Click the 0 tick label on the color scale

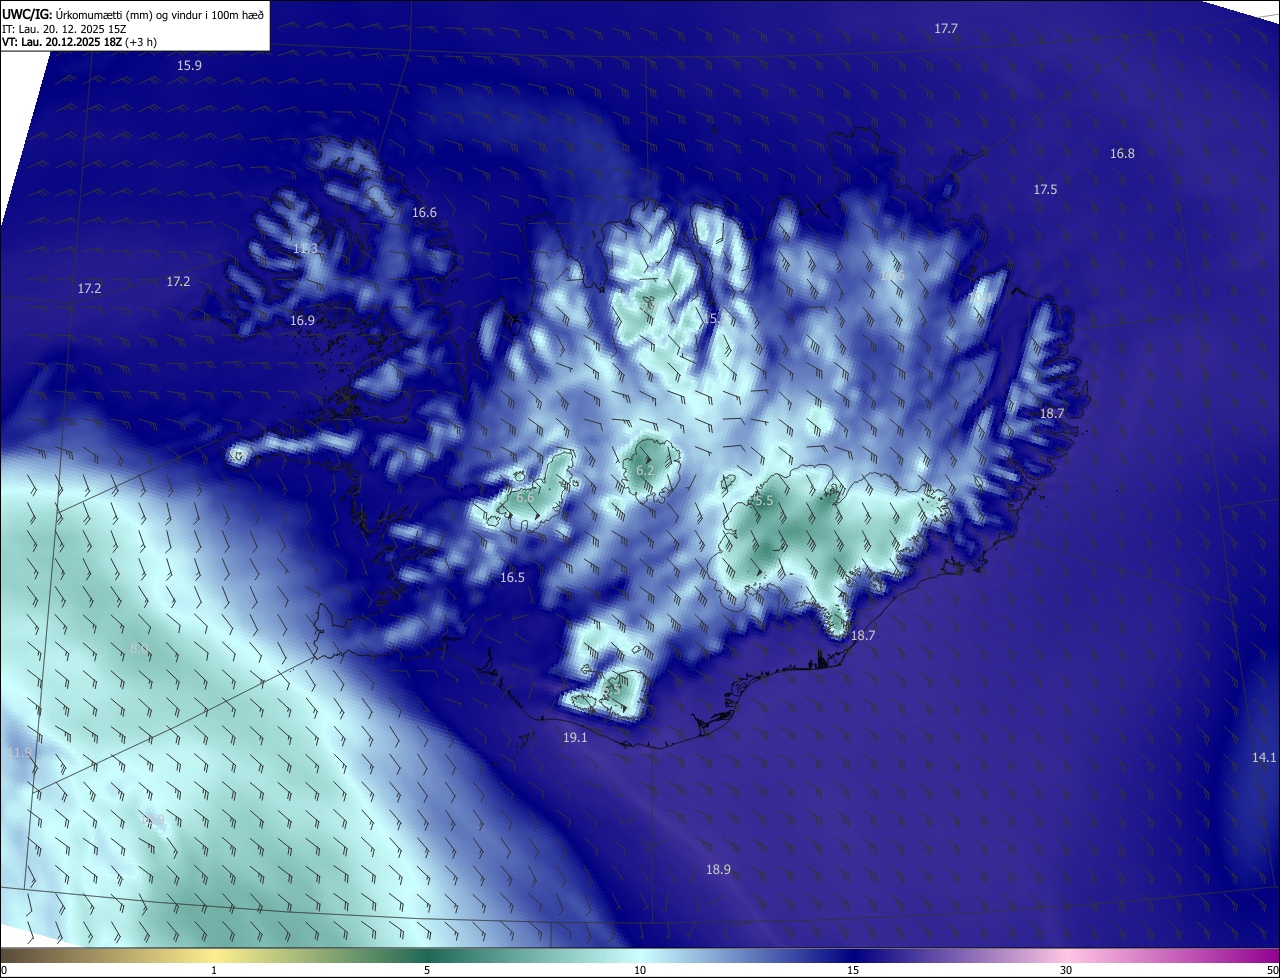click(4, 971)
